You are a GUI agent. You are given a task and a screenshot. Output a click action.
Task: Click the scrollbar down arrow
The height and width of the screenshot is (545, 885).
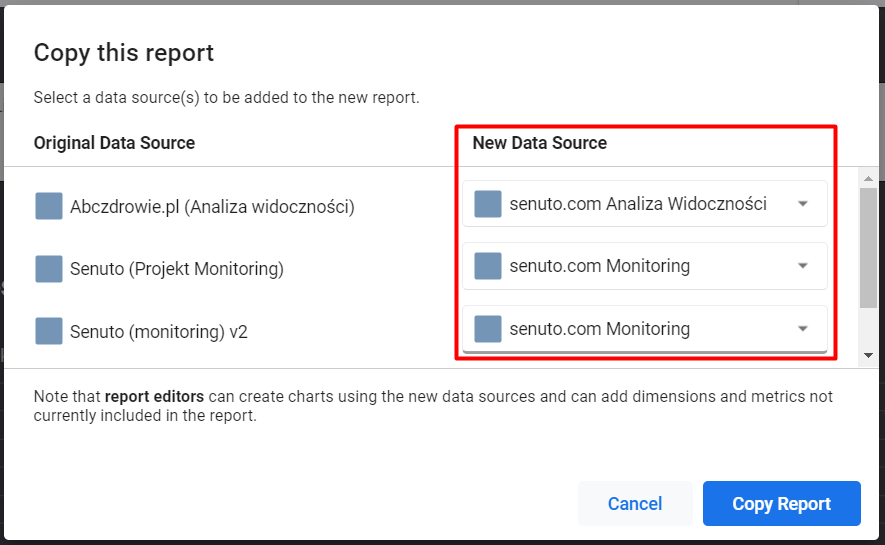868,355
